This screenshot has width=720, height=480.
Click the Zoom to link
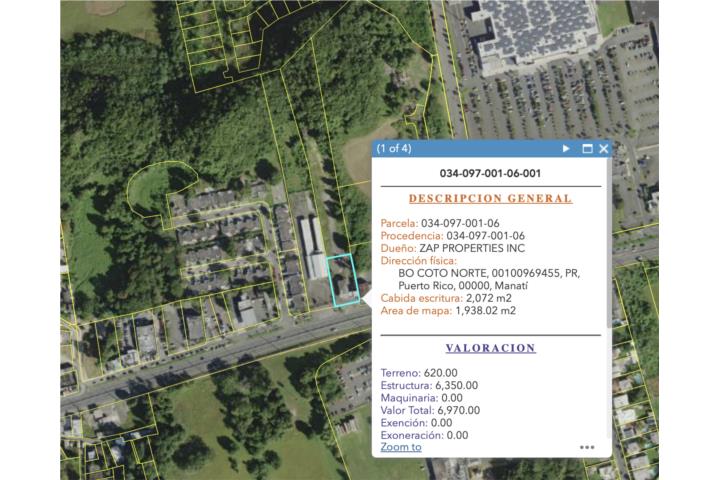401,447
